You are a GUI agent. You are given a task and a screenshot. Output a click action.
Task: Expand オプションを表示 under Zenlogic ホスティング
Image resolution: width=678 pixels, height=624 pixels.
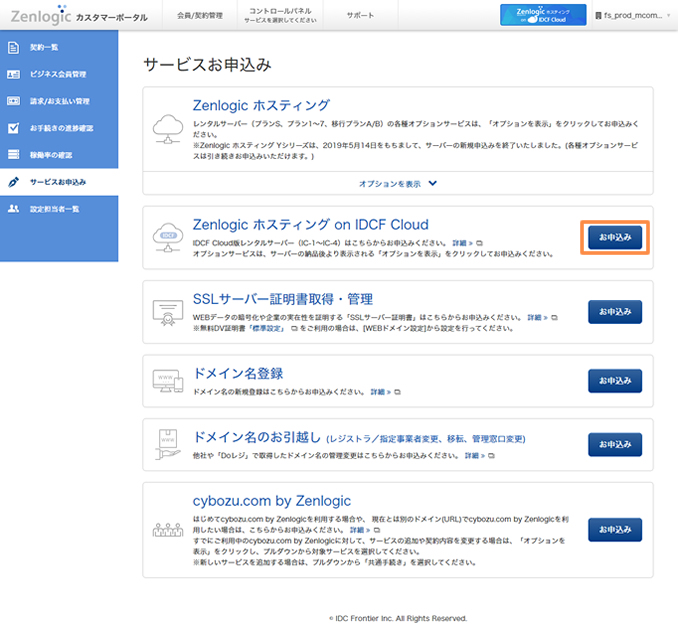(x=397, y=183)
